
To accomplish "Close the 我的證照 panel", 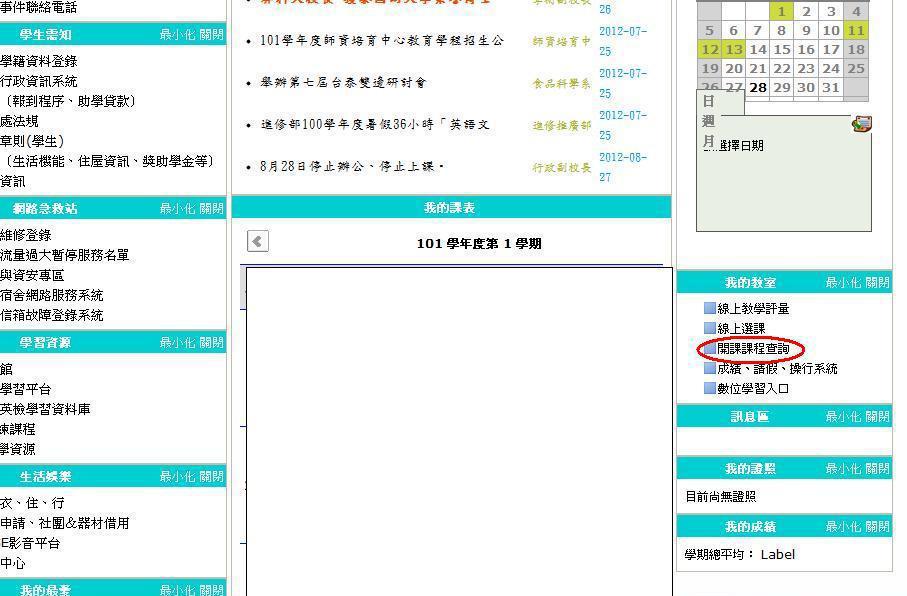I will [x=877, y=468].
